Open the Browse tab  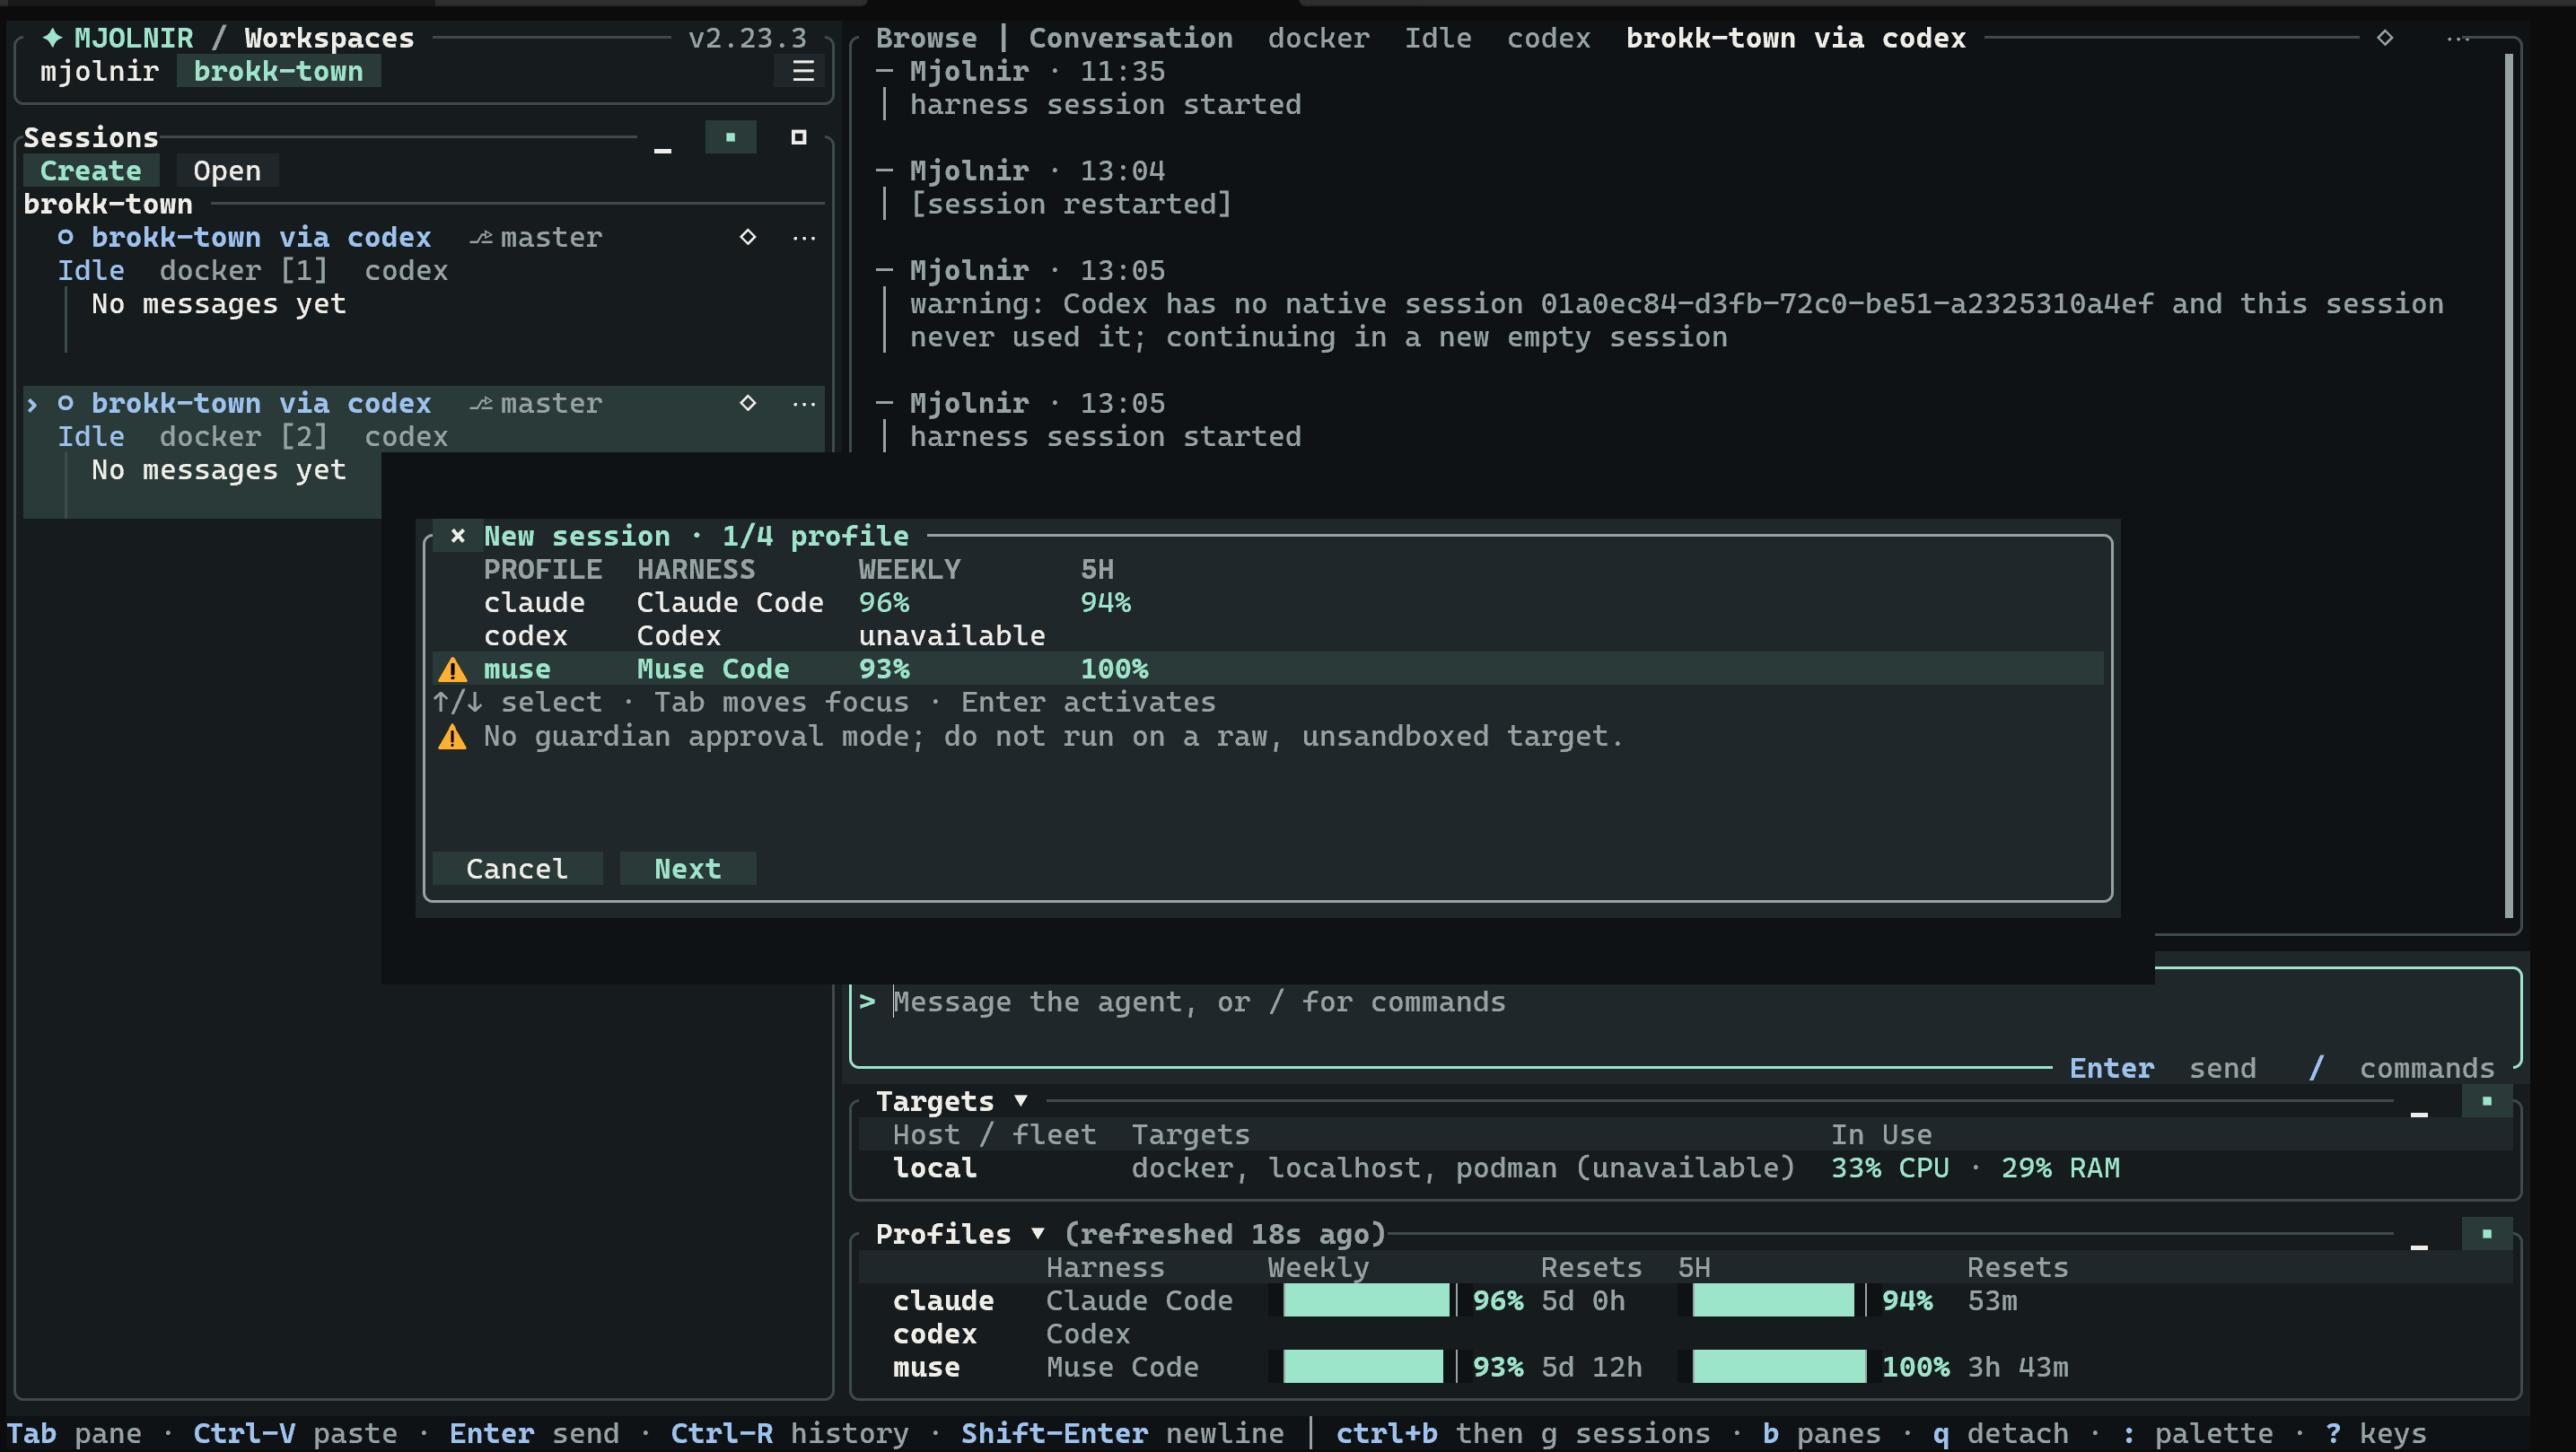926,38
